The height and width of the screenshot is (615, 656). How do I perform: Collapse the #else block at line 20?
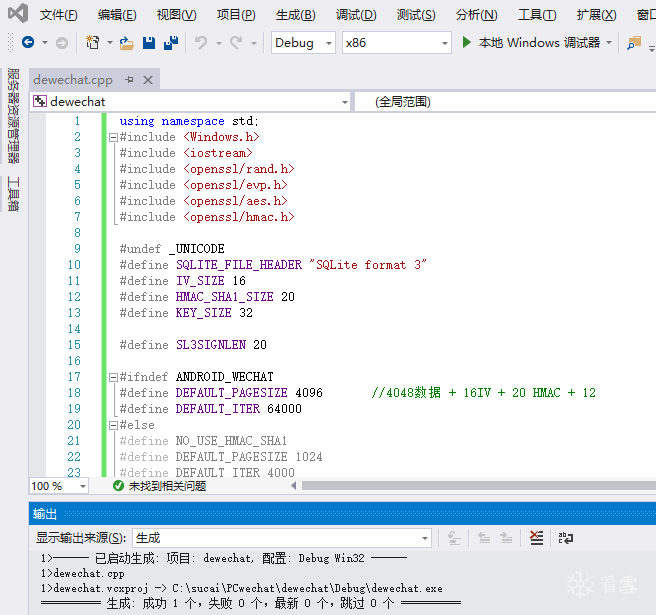[113, 425]
